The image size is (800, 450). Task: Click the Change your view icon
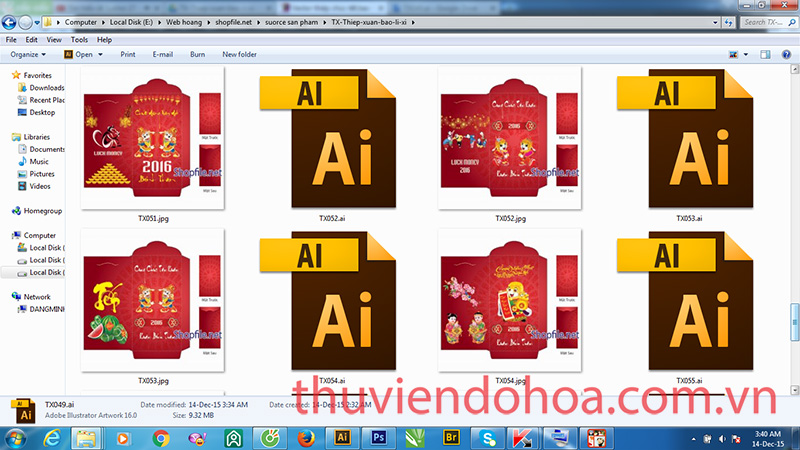(734, 55)
